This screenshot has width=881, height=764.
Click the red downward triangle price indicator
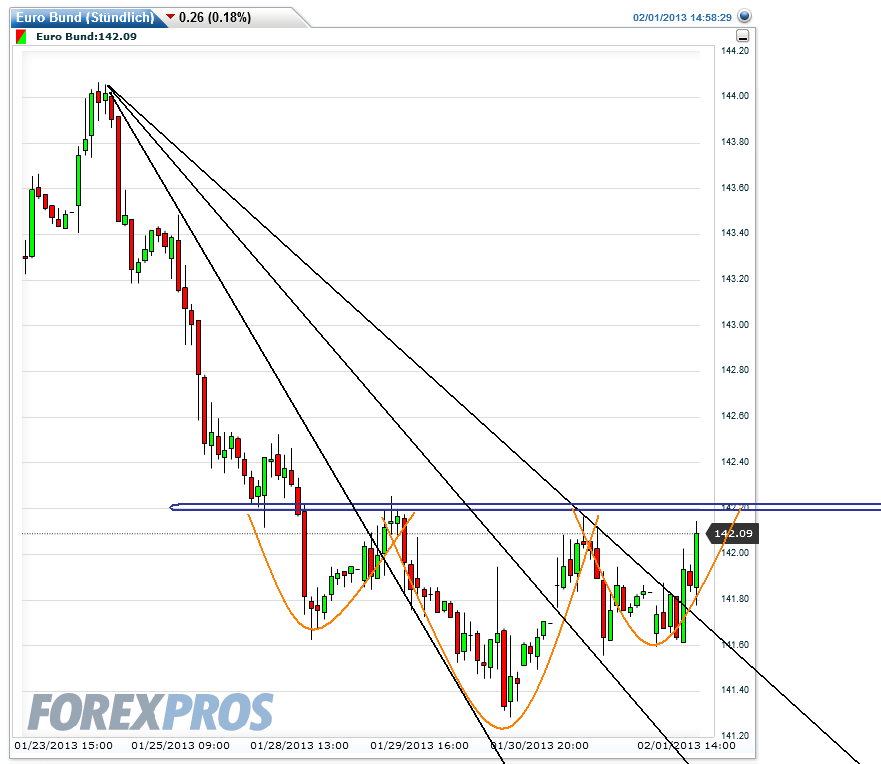[168, 16]
